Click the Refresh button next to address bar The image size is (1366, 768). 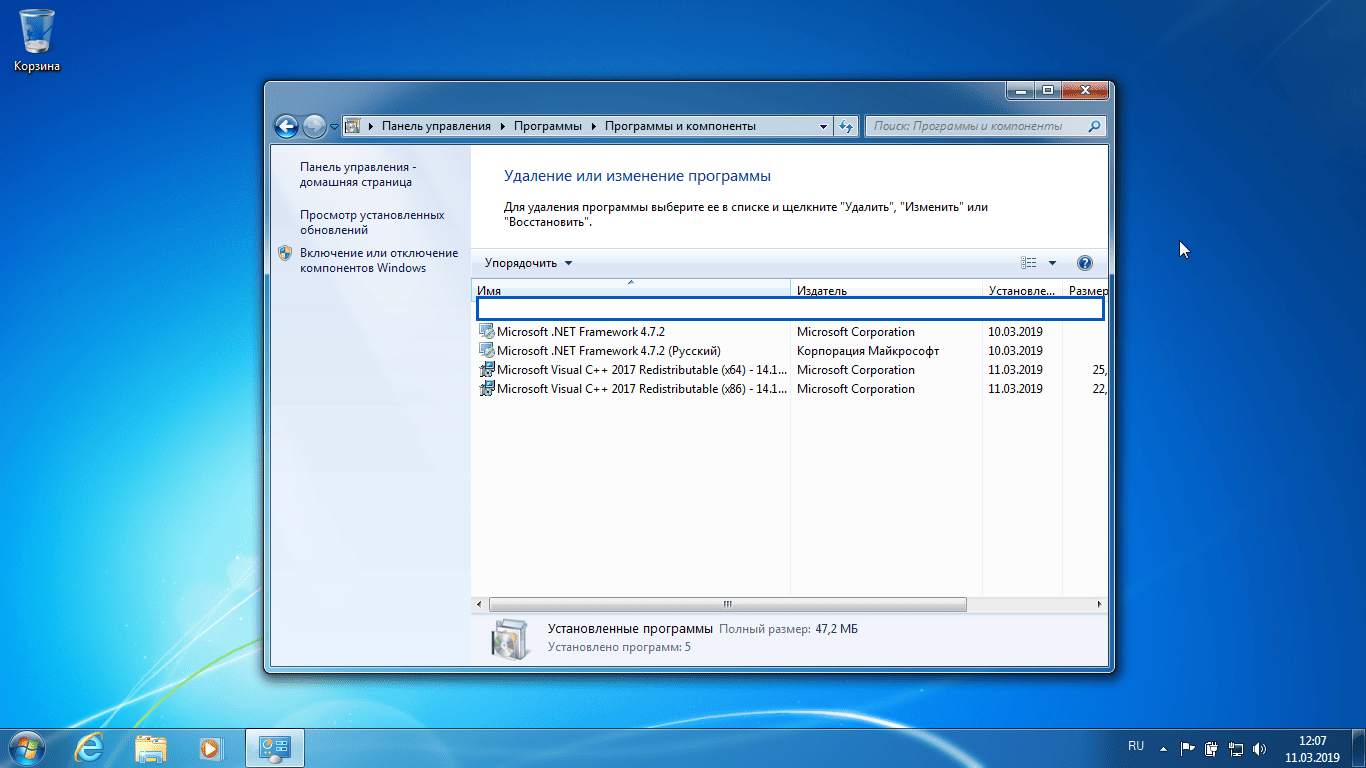click(846, 126)
